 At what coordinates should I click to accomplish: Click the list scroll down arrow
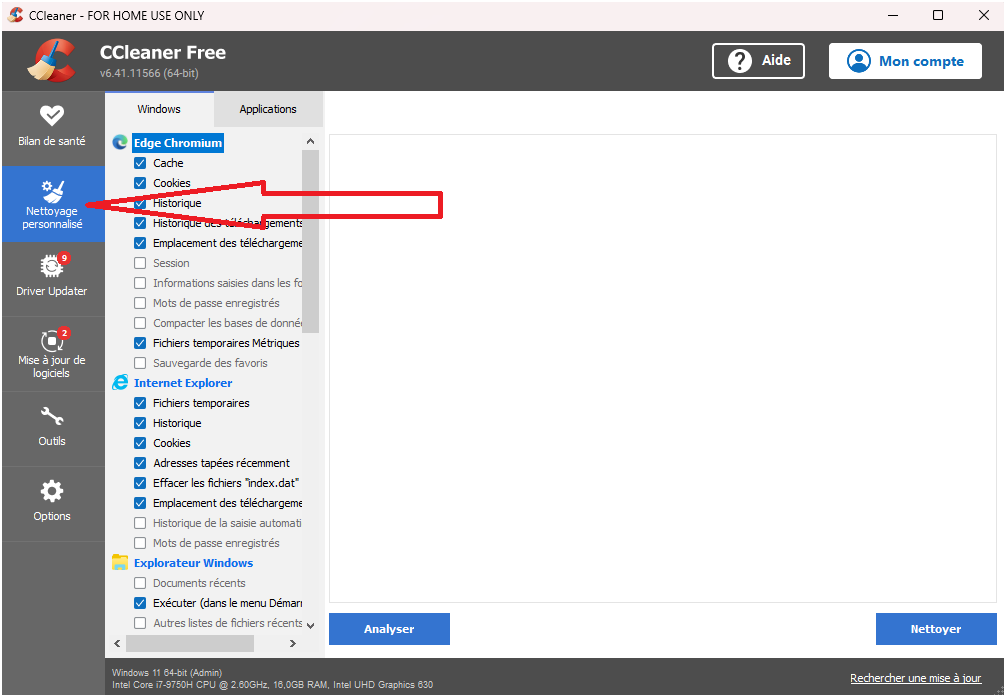coord(311,625)
